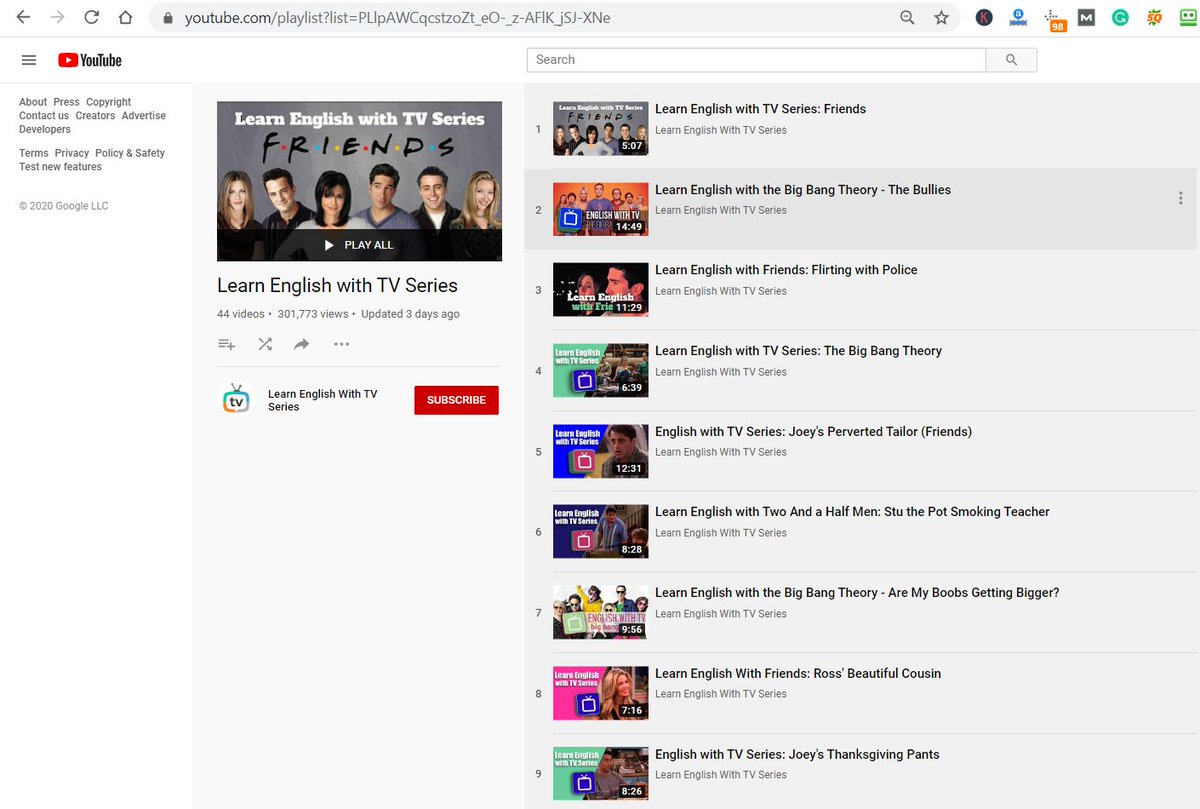Viewport: 1200px width, 809px height.
Task: Open 'TV Series: The Big Bang Theory' title
Action: click(x=798, y=351)
